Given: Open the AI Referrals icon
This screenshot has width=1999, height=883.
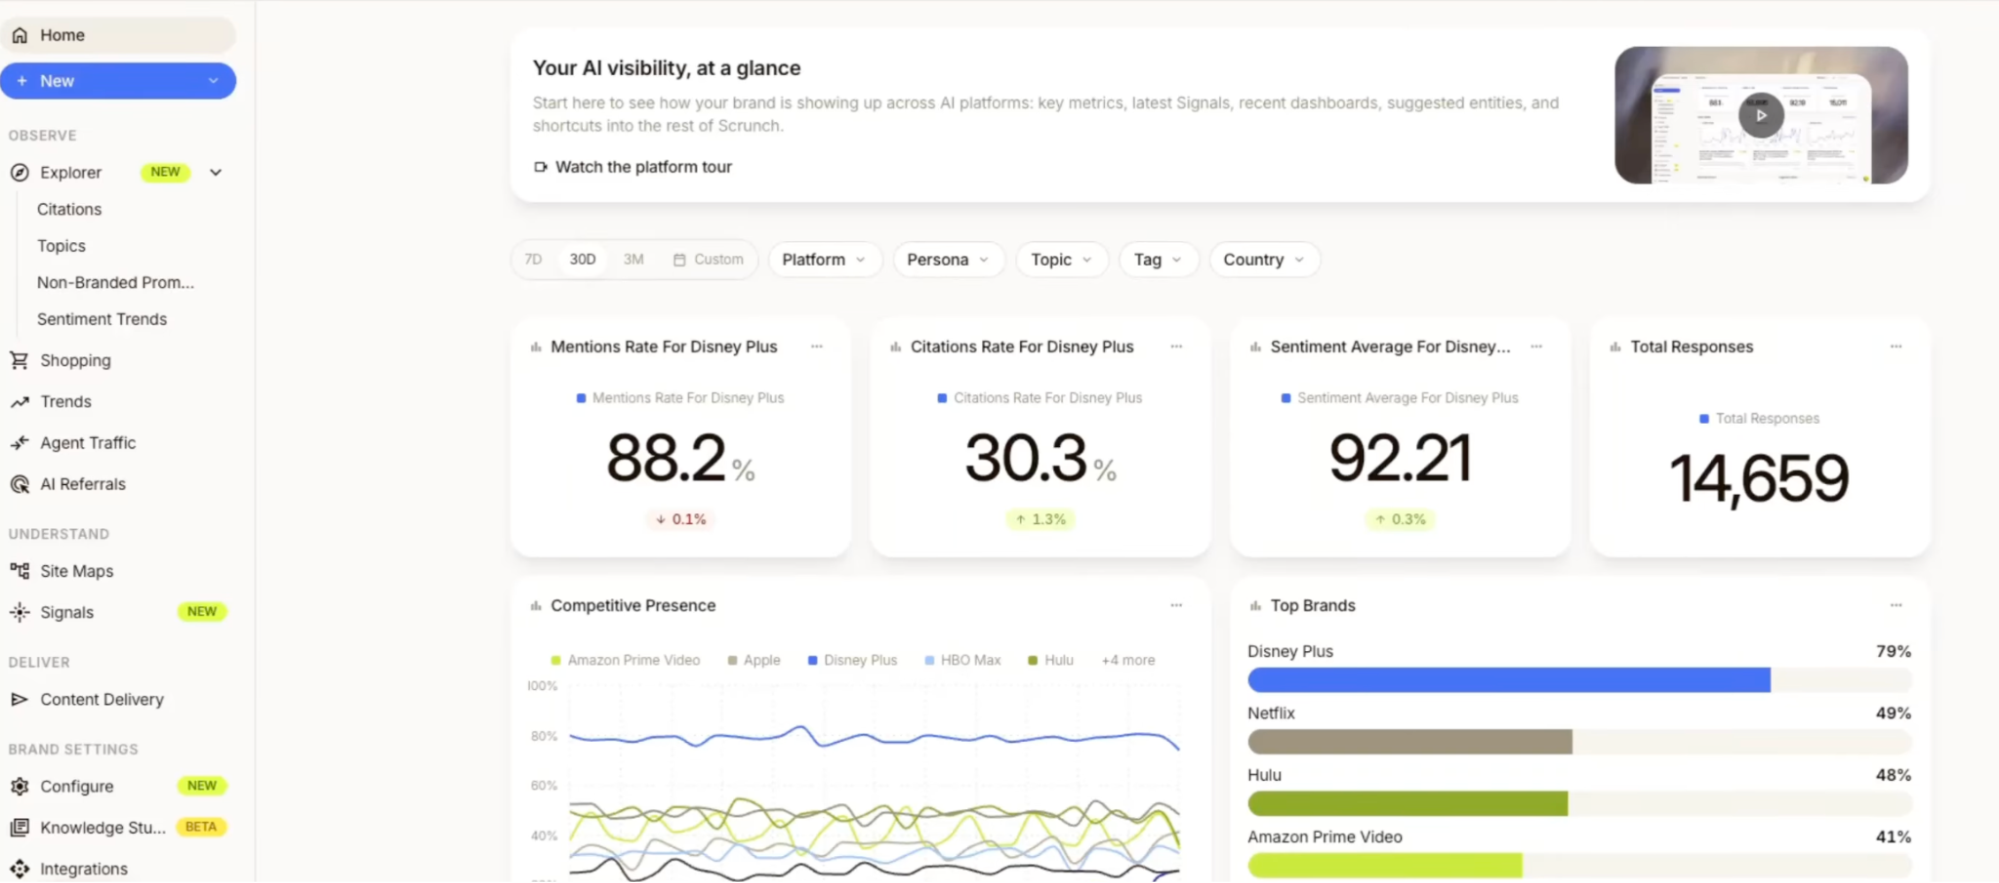Looking at the screenshot, I should (x=19, y=484).
